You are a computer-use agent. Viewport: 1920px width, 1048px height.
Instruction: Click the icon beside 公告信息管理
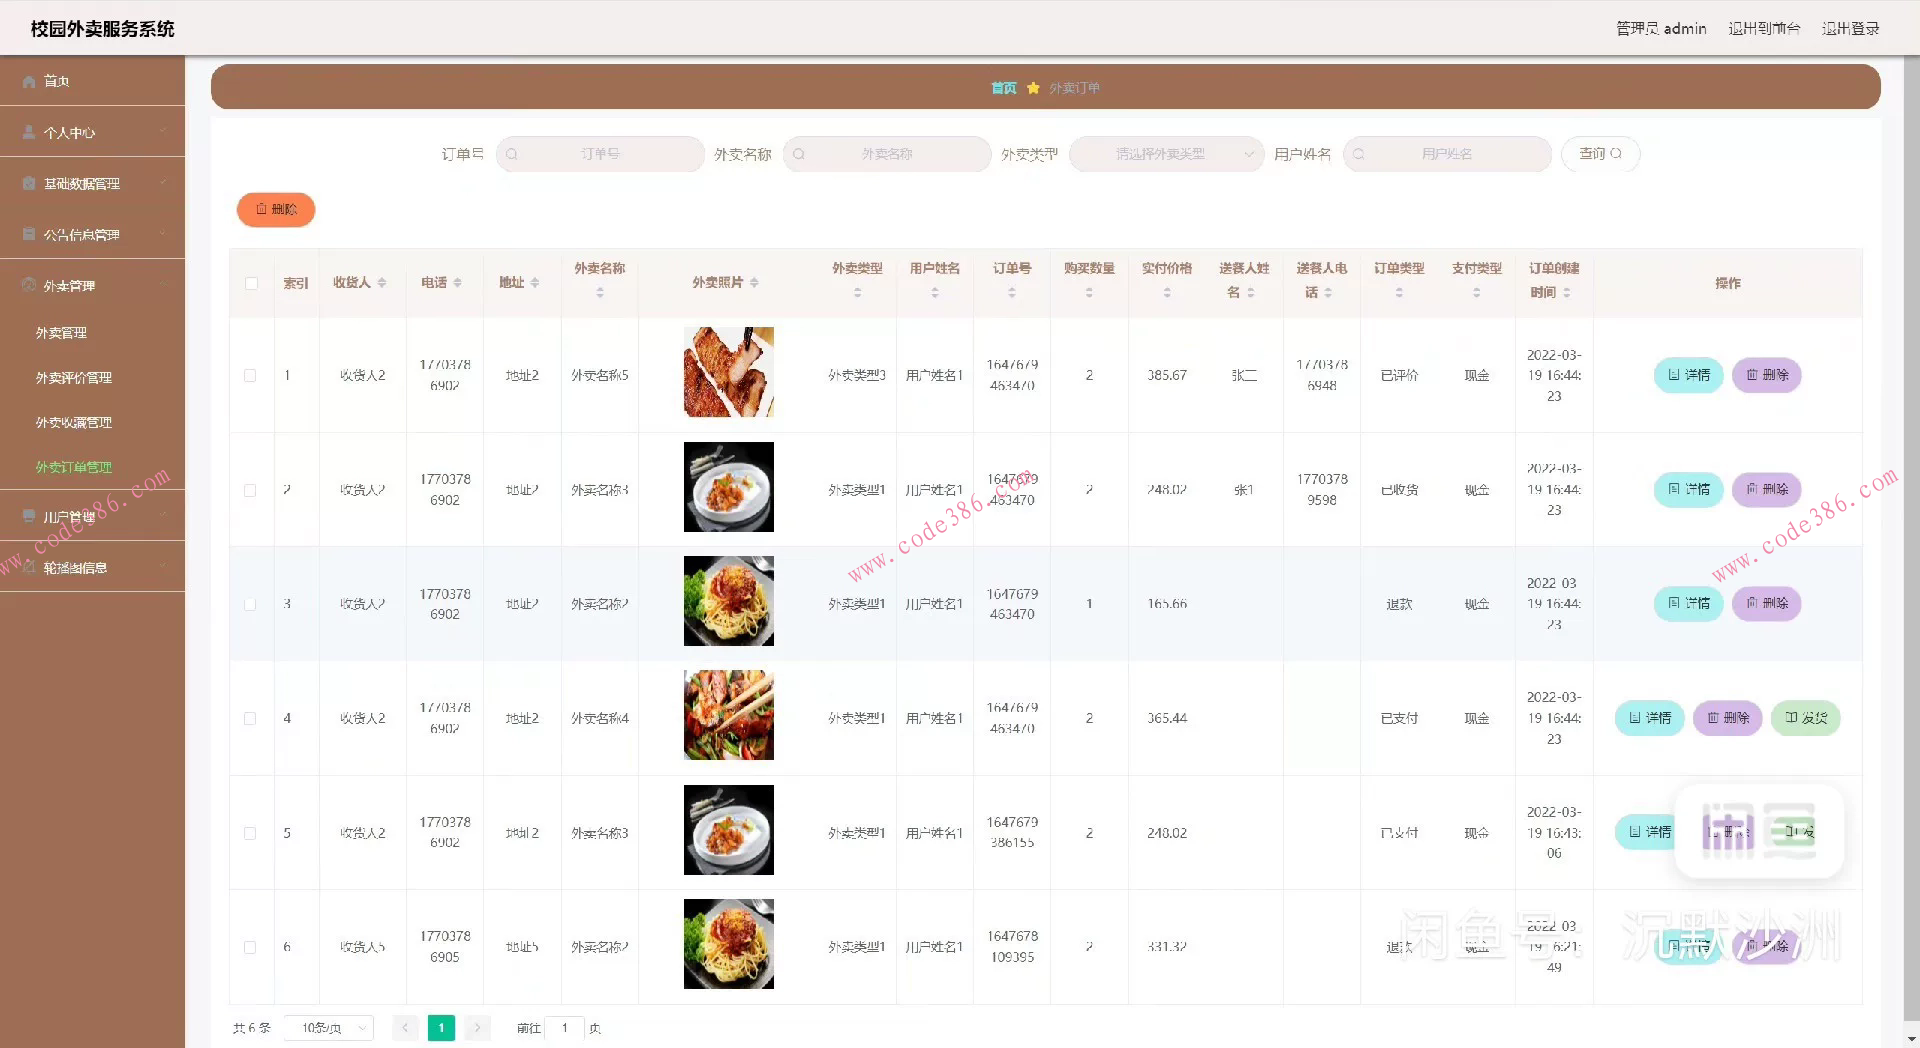(x=29, y=234)
